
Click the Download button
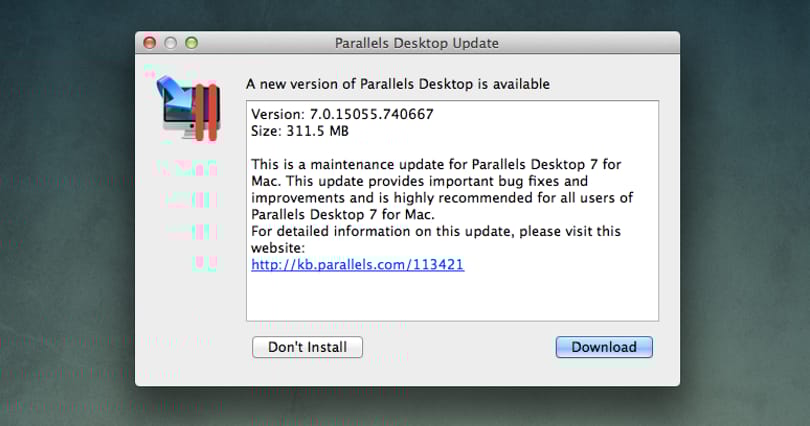point(604,347)
